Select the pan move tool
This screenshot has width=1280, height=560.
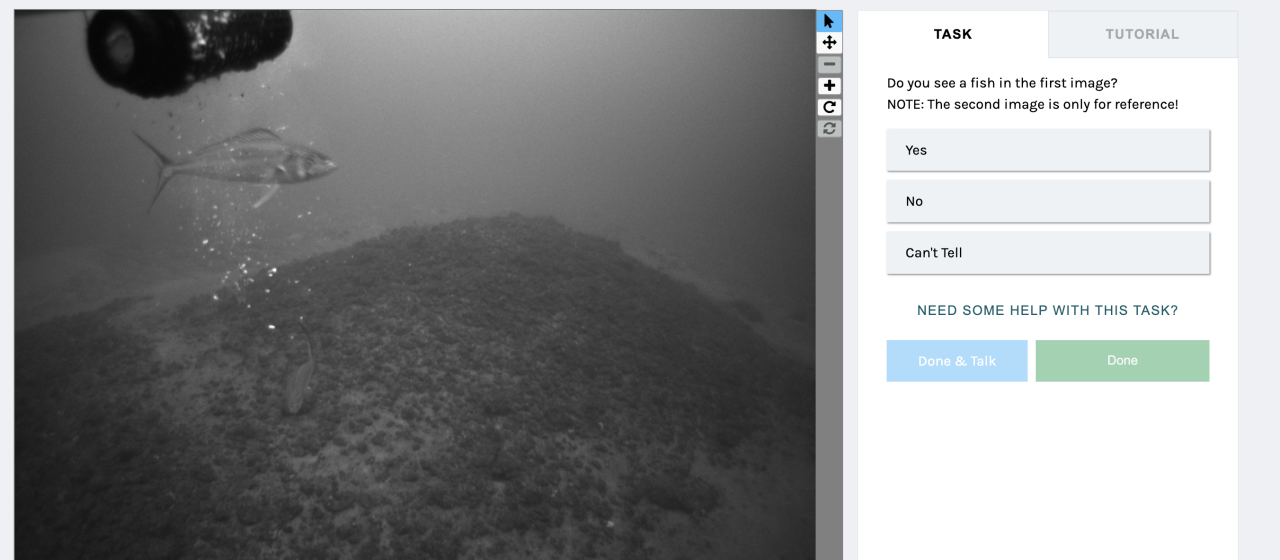pos(829,42)
